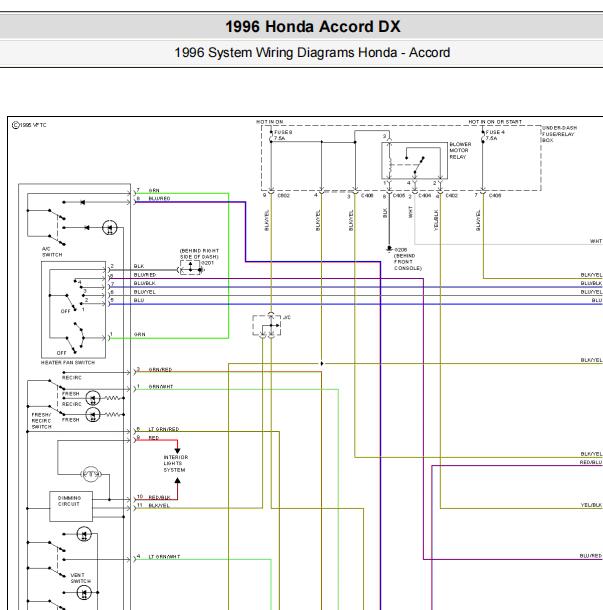Click the Interior Lights System label
The width and height of the screenshot is (603, 610).
point(175,464)
